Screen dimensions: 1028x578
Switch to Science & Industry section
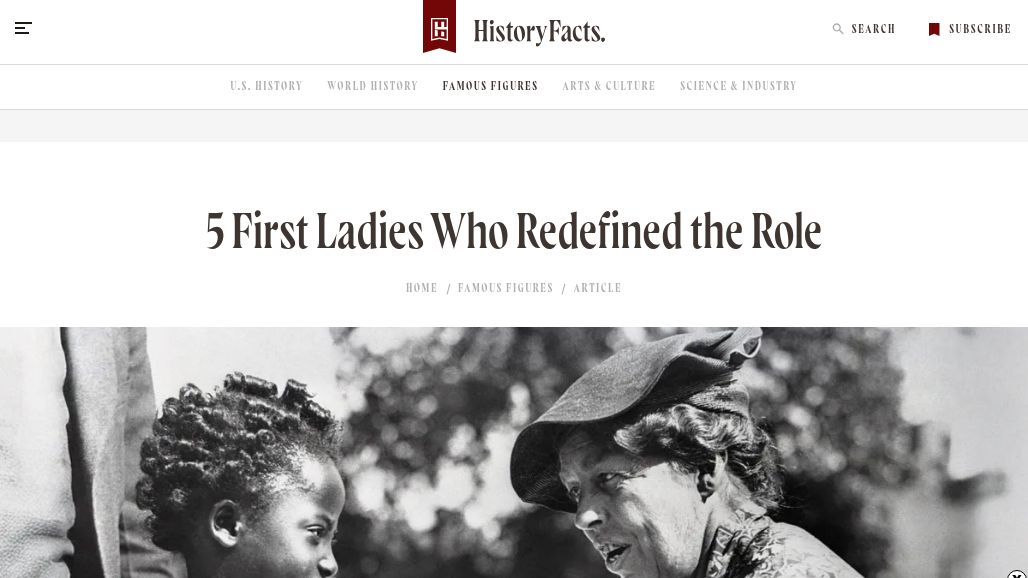point(738,86)
